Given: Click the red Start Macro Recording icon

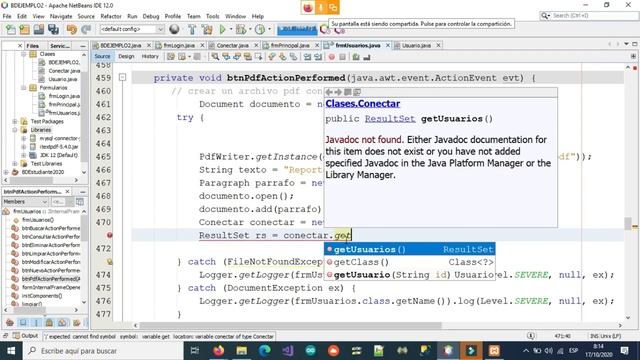Looking at the screenshot, I should click(331, 57).
